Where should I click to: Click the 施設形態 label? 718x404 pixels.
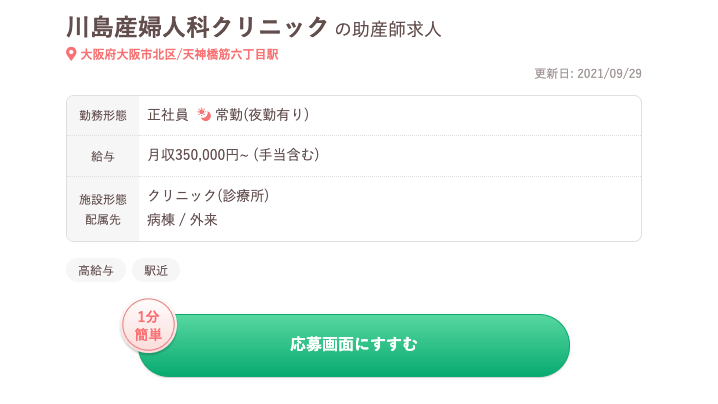click(103, 199)
